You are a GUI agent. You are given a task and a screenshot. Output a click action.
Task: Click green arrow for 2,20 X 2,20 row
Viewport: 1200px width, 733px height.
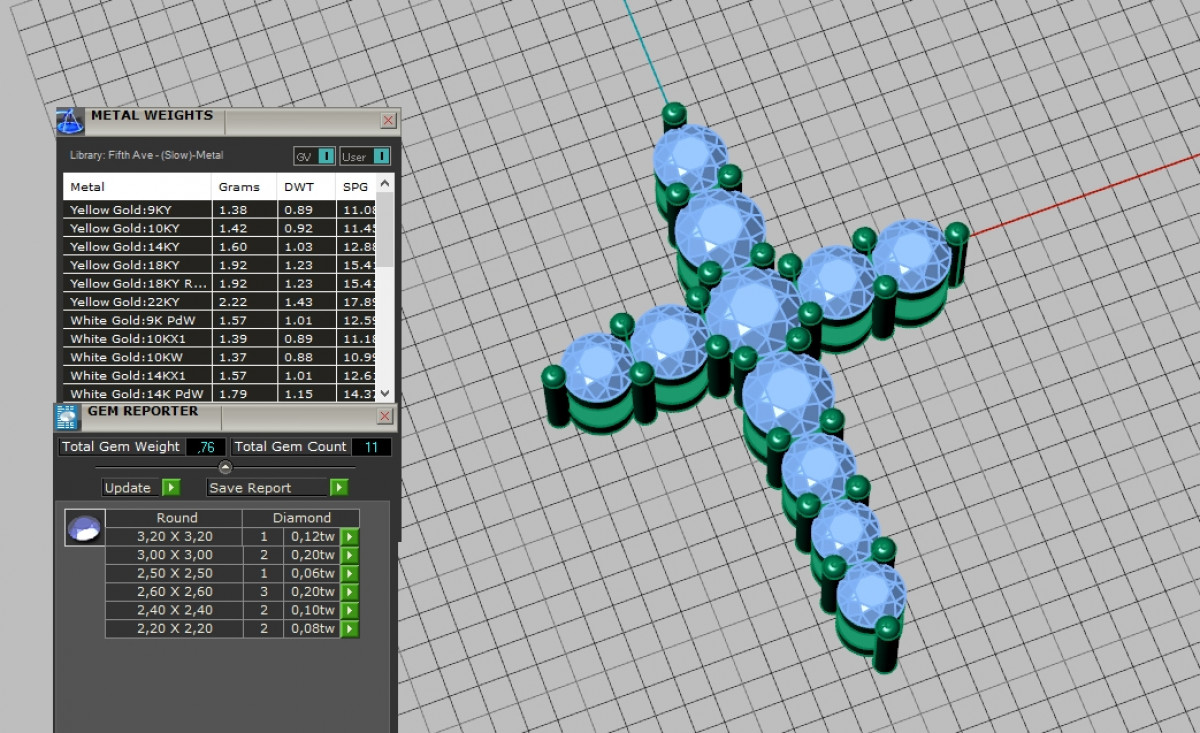pyautogui.click(x=349, y=629)
